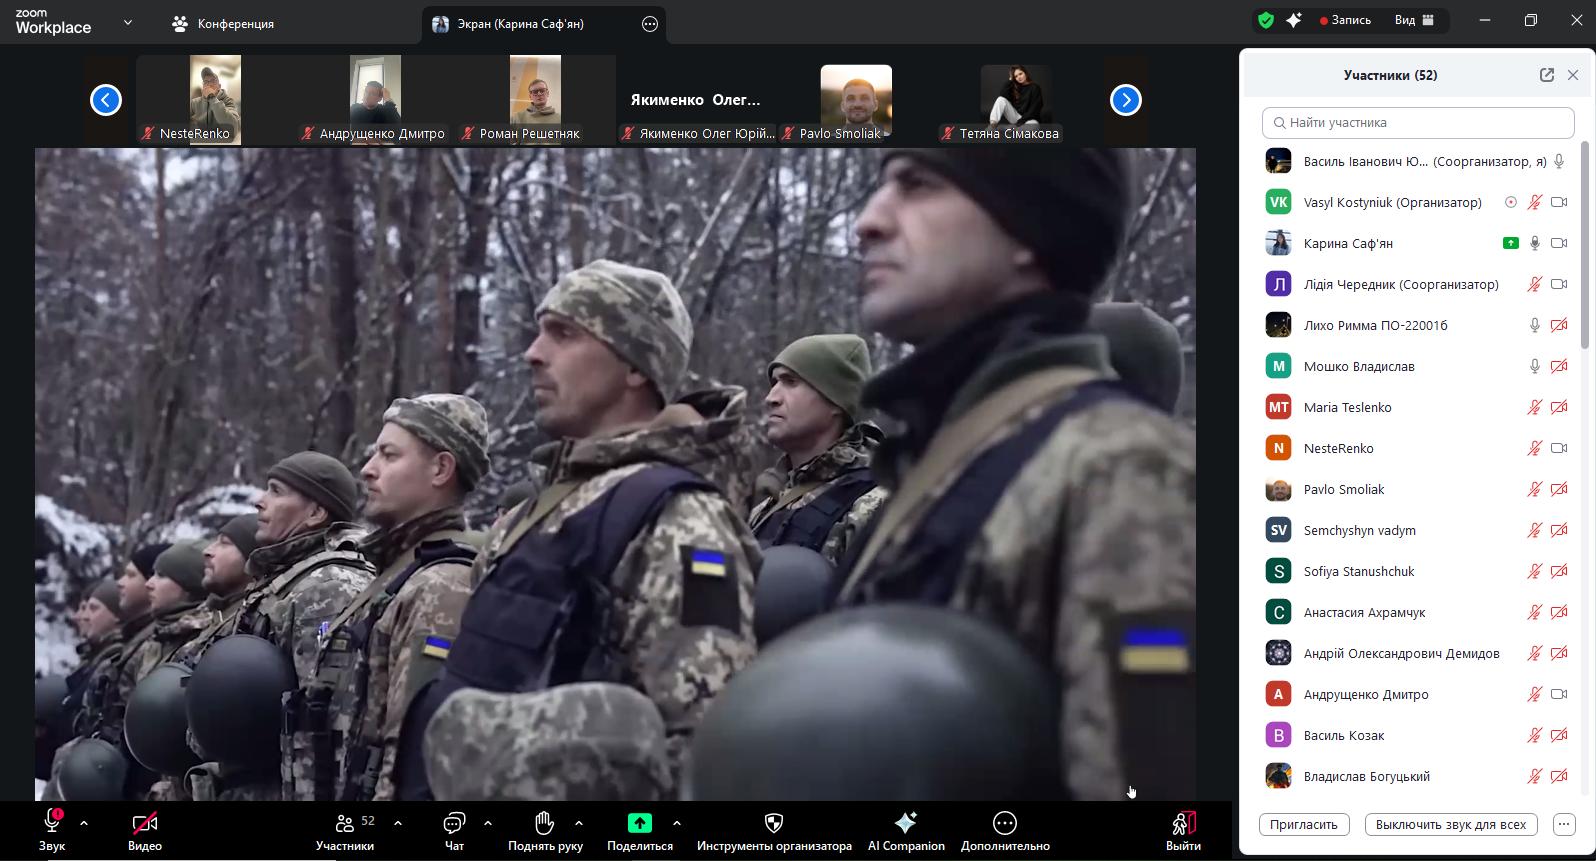Expand participants options arrow
The image size is (1596, 861).
tap(398, 823)
